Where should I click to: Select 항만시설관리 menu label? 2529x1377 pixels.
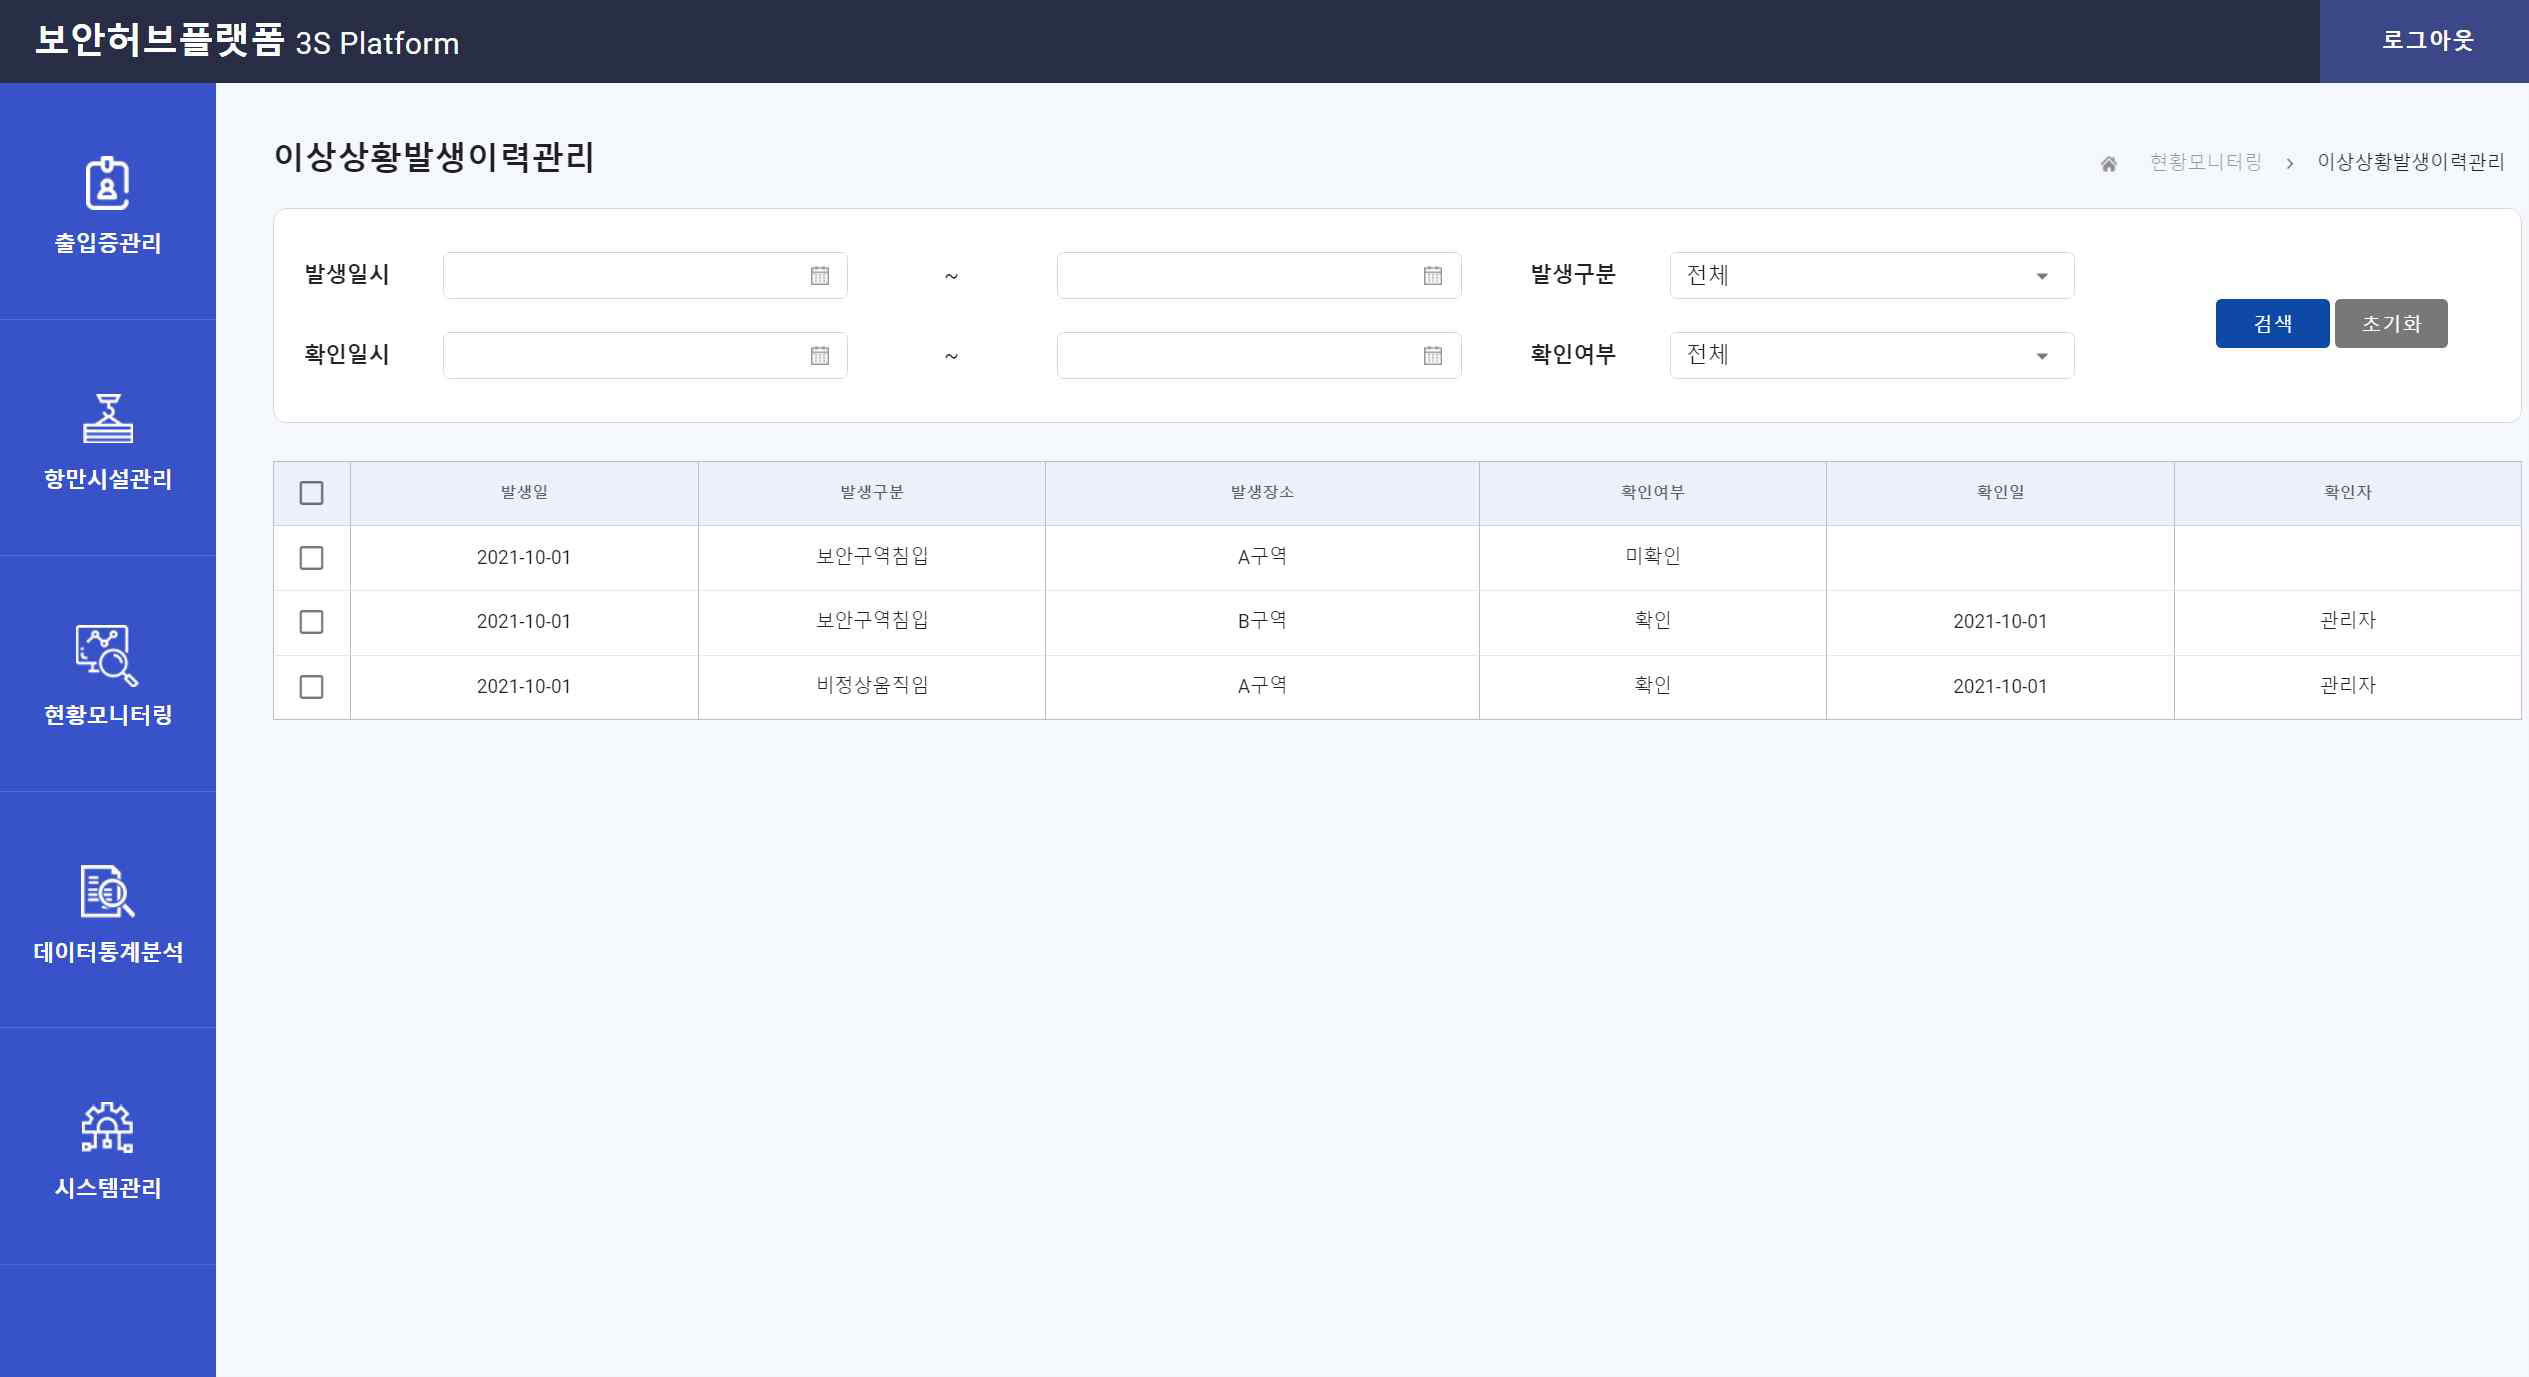[107, 479]
